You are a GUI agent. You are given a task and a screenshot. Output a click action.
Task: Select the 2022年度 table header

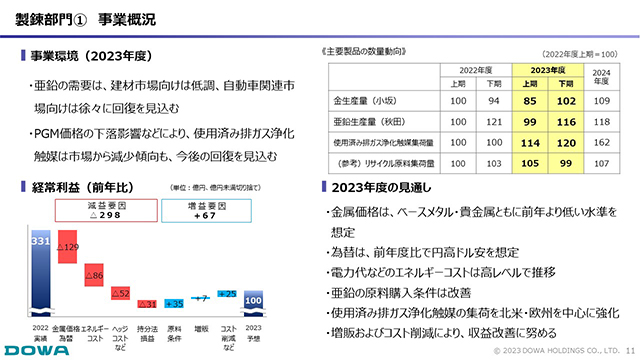[476, 70]
